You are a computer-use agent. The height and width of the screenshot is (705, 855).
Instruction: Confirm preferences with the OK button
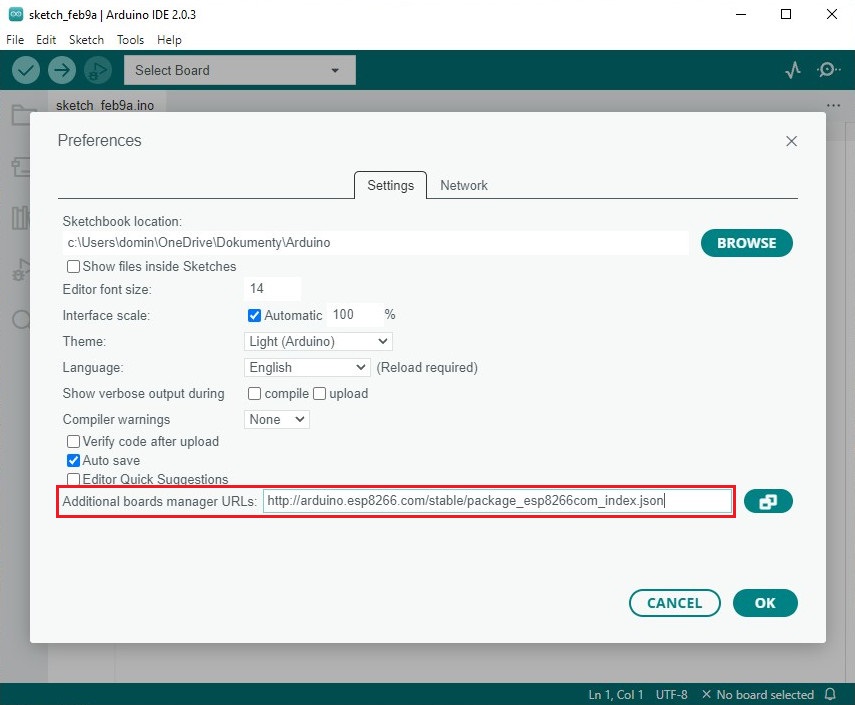pyautogui.click(x=765, y=603)
